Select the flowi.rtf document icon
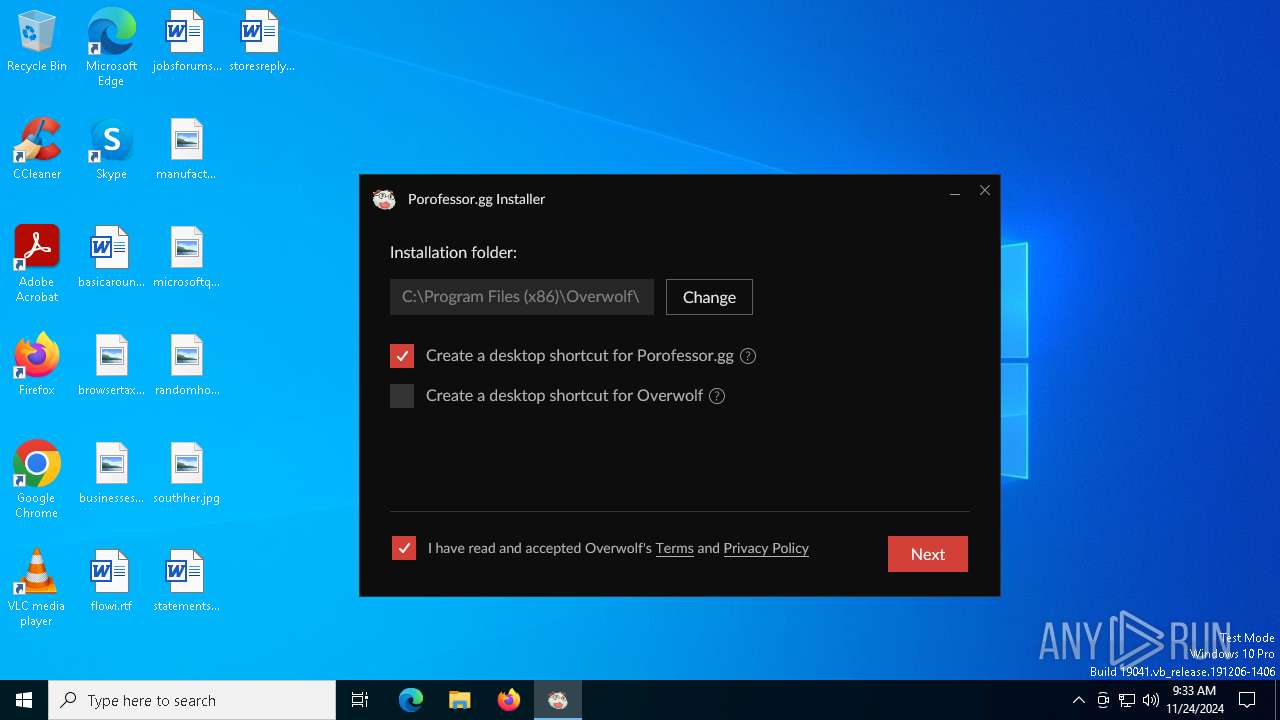 point(111,582)
